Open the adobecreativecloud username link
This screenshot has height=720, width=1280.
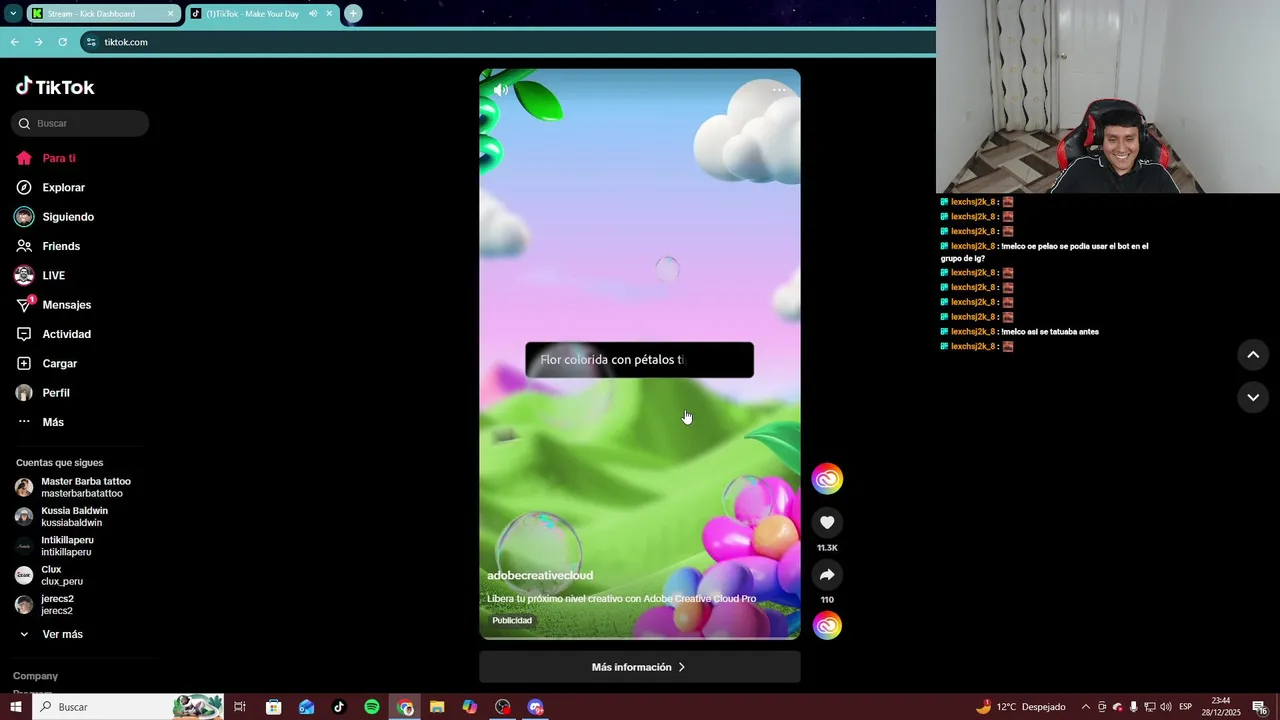(x=540, y=575)
